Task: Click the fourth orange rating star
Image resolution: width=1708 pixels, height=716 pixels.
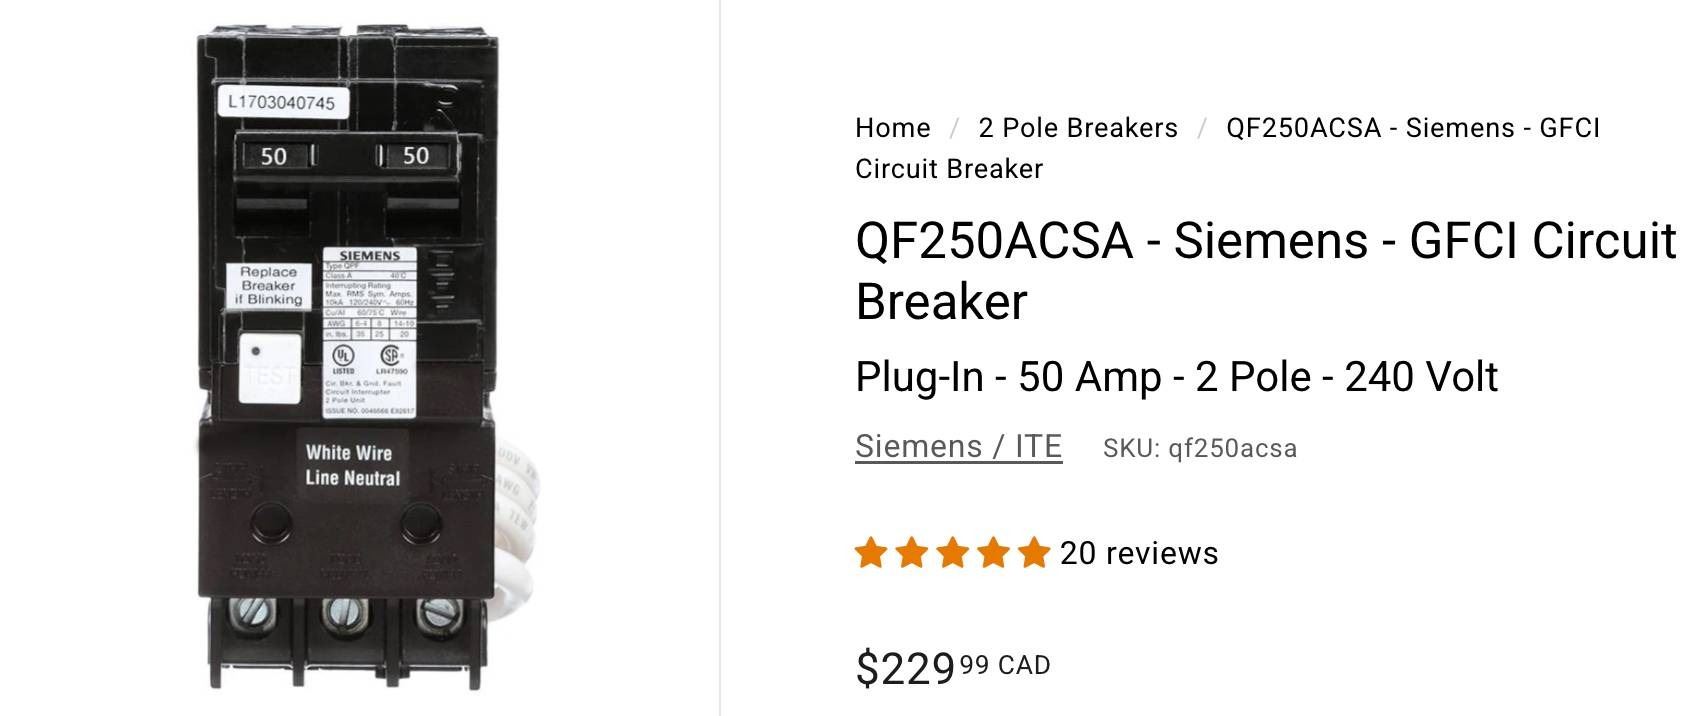Action: [x=992, y=553]
